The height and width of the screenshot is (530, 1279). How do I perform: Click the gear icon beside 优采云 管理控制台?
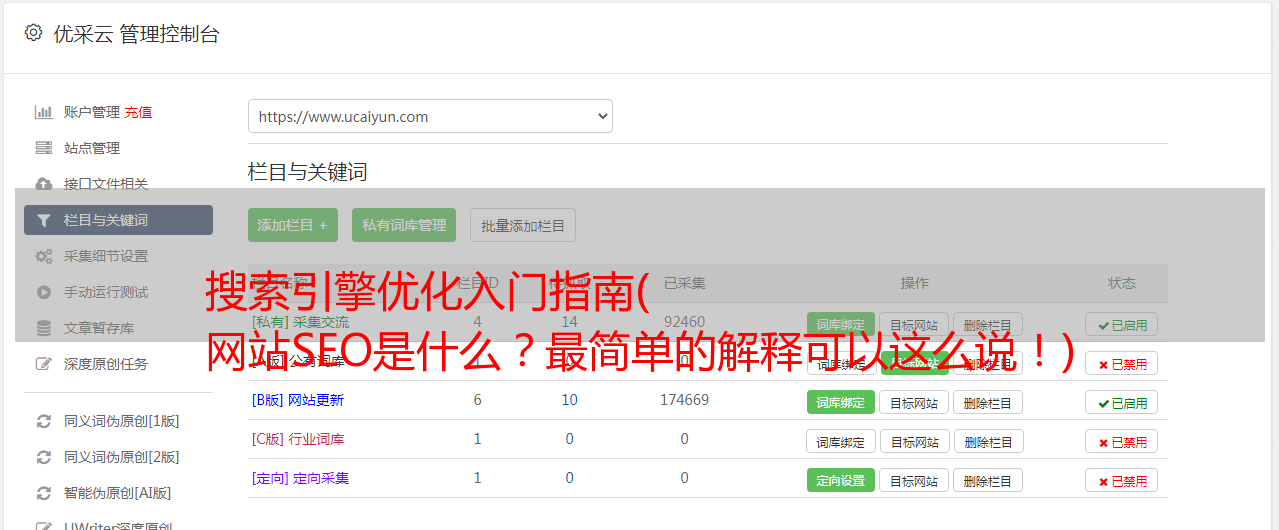coord(33,33)
